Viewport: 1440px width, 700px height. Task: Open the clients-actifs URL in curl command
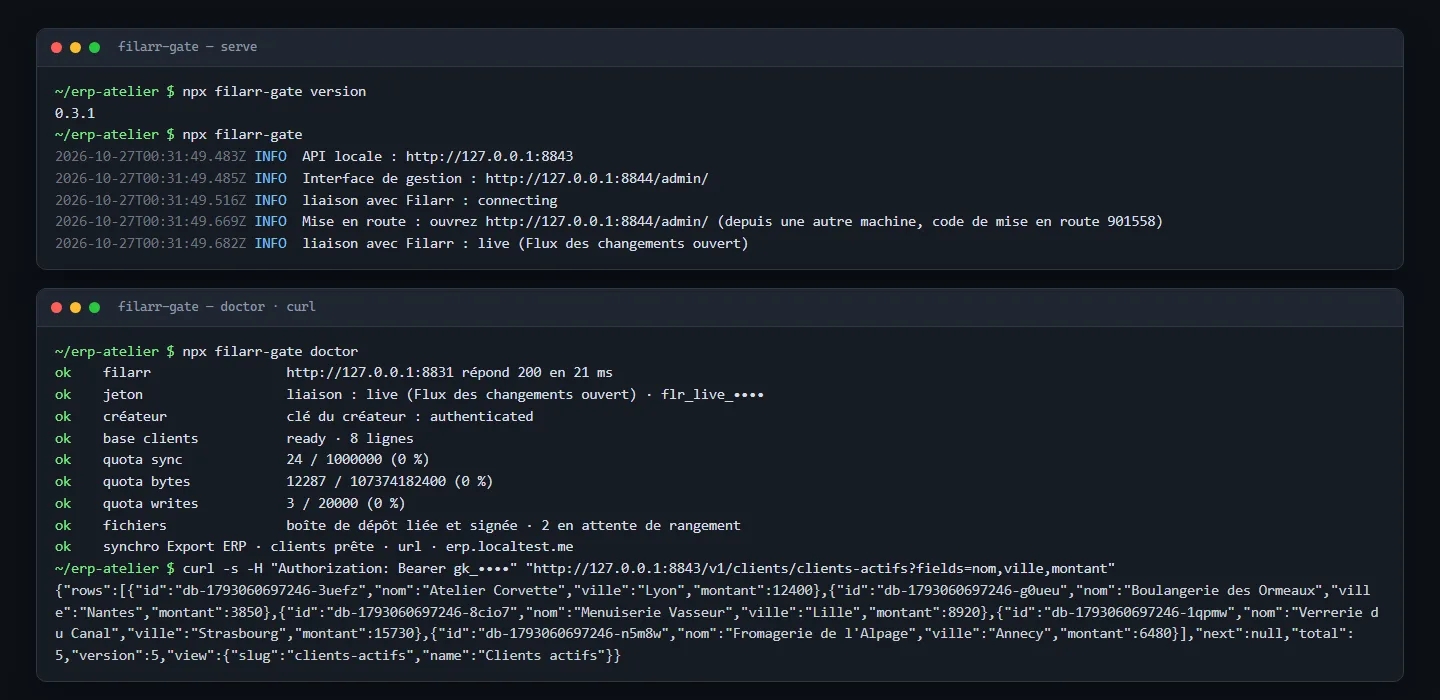tap(821, 568)
